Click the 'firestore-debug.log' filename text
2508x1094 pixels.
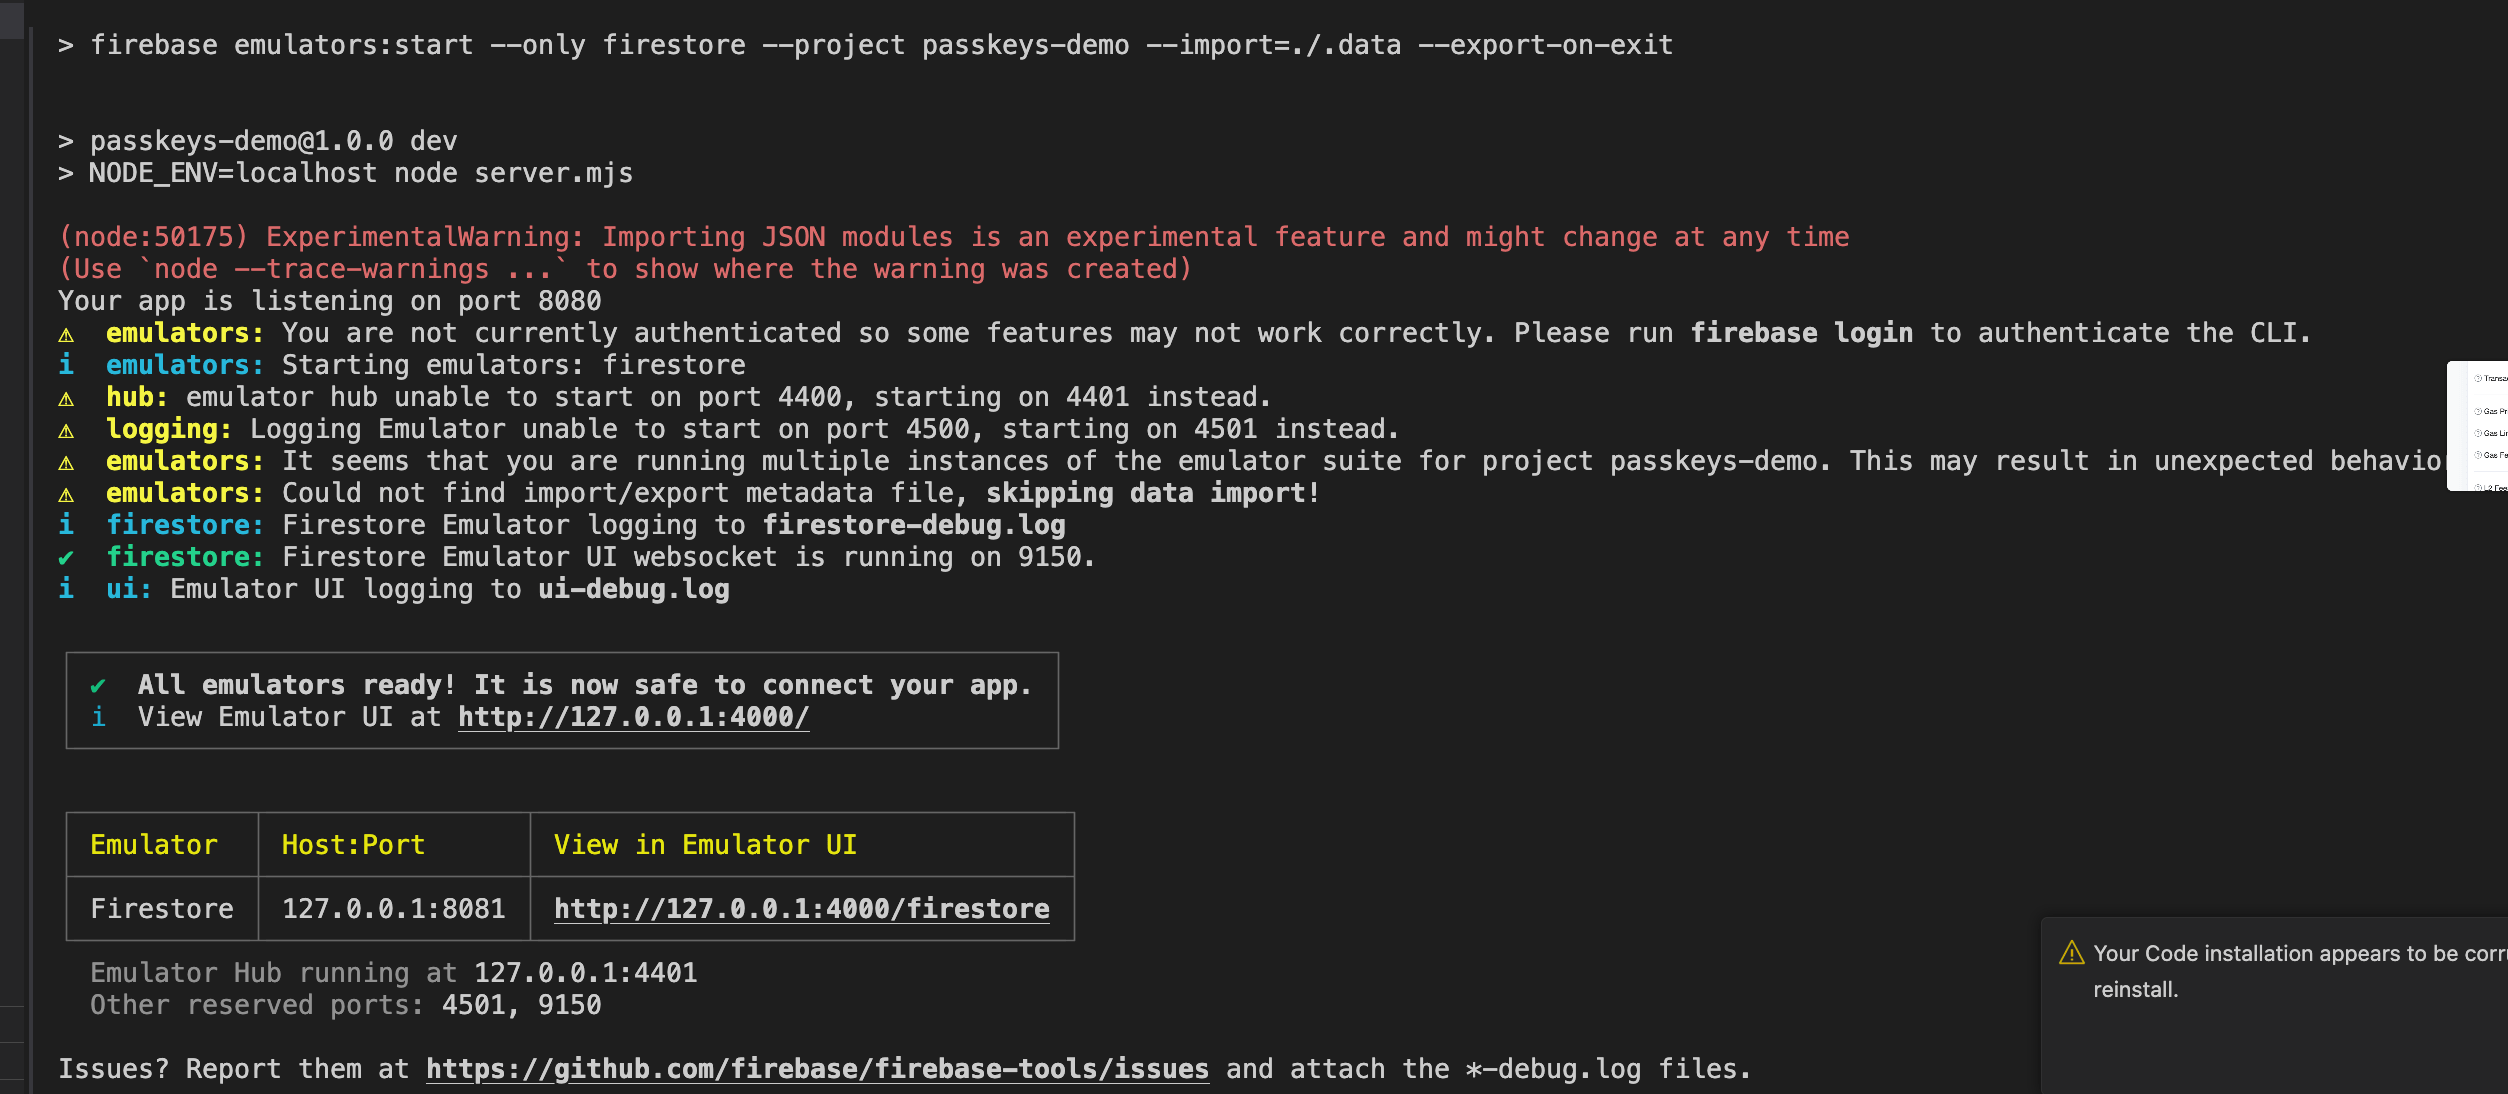pyautogui.click(x=914, y=525)
